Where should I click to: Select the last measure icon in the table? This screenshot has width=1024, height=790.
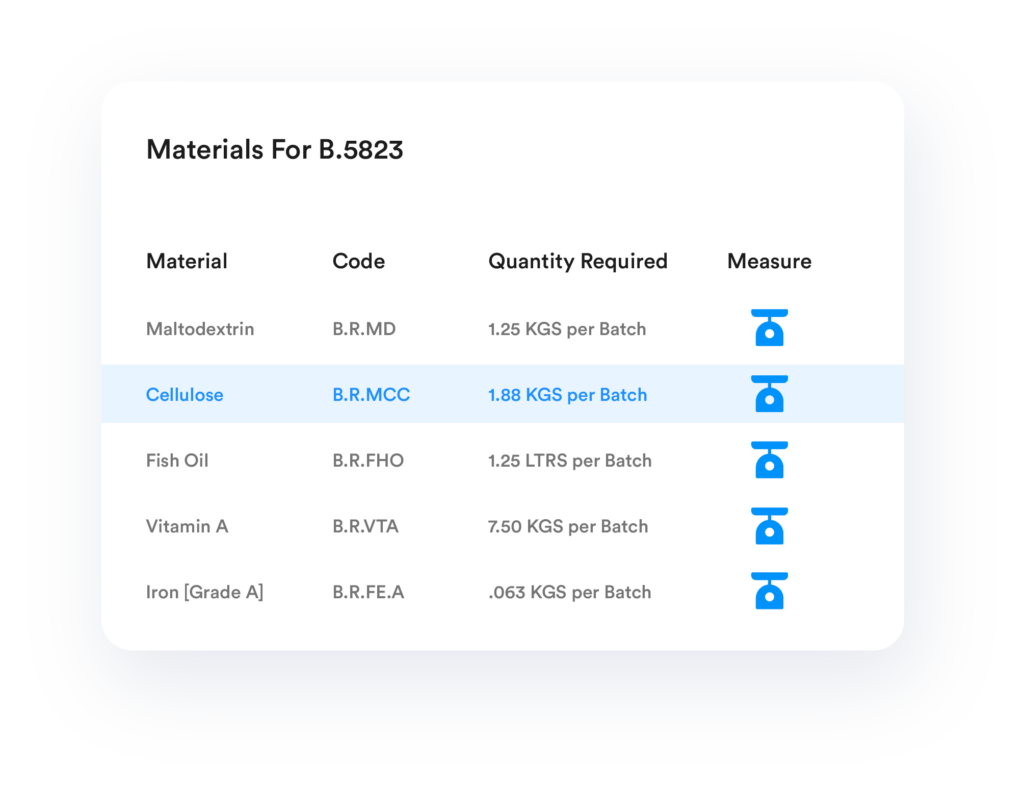click(769, 591)
